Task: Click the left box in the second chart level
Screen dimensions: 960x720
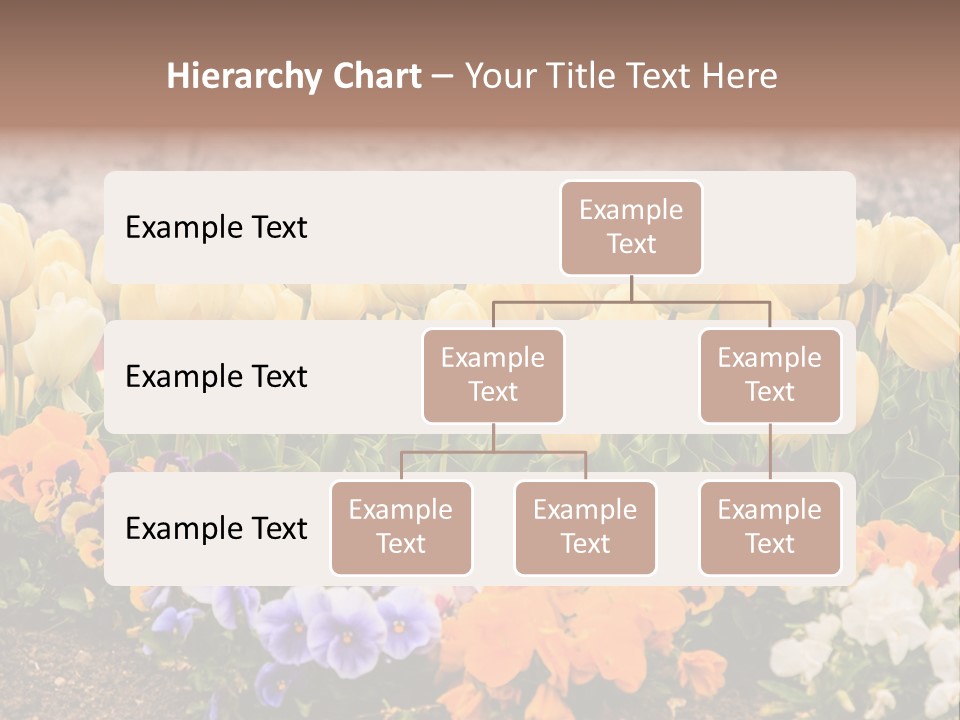Action: pyautogui.click(x=493, y=376)
